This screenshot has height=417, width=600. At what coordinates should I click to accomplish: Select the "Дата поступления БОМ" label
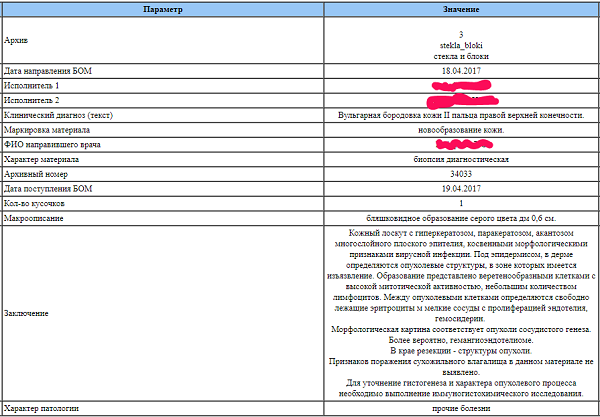point(48,189)
